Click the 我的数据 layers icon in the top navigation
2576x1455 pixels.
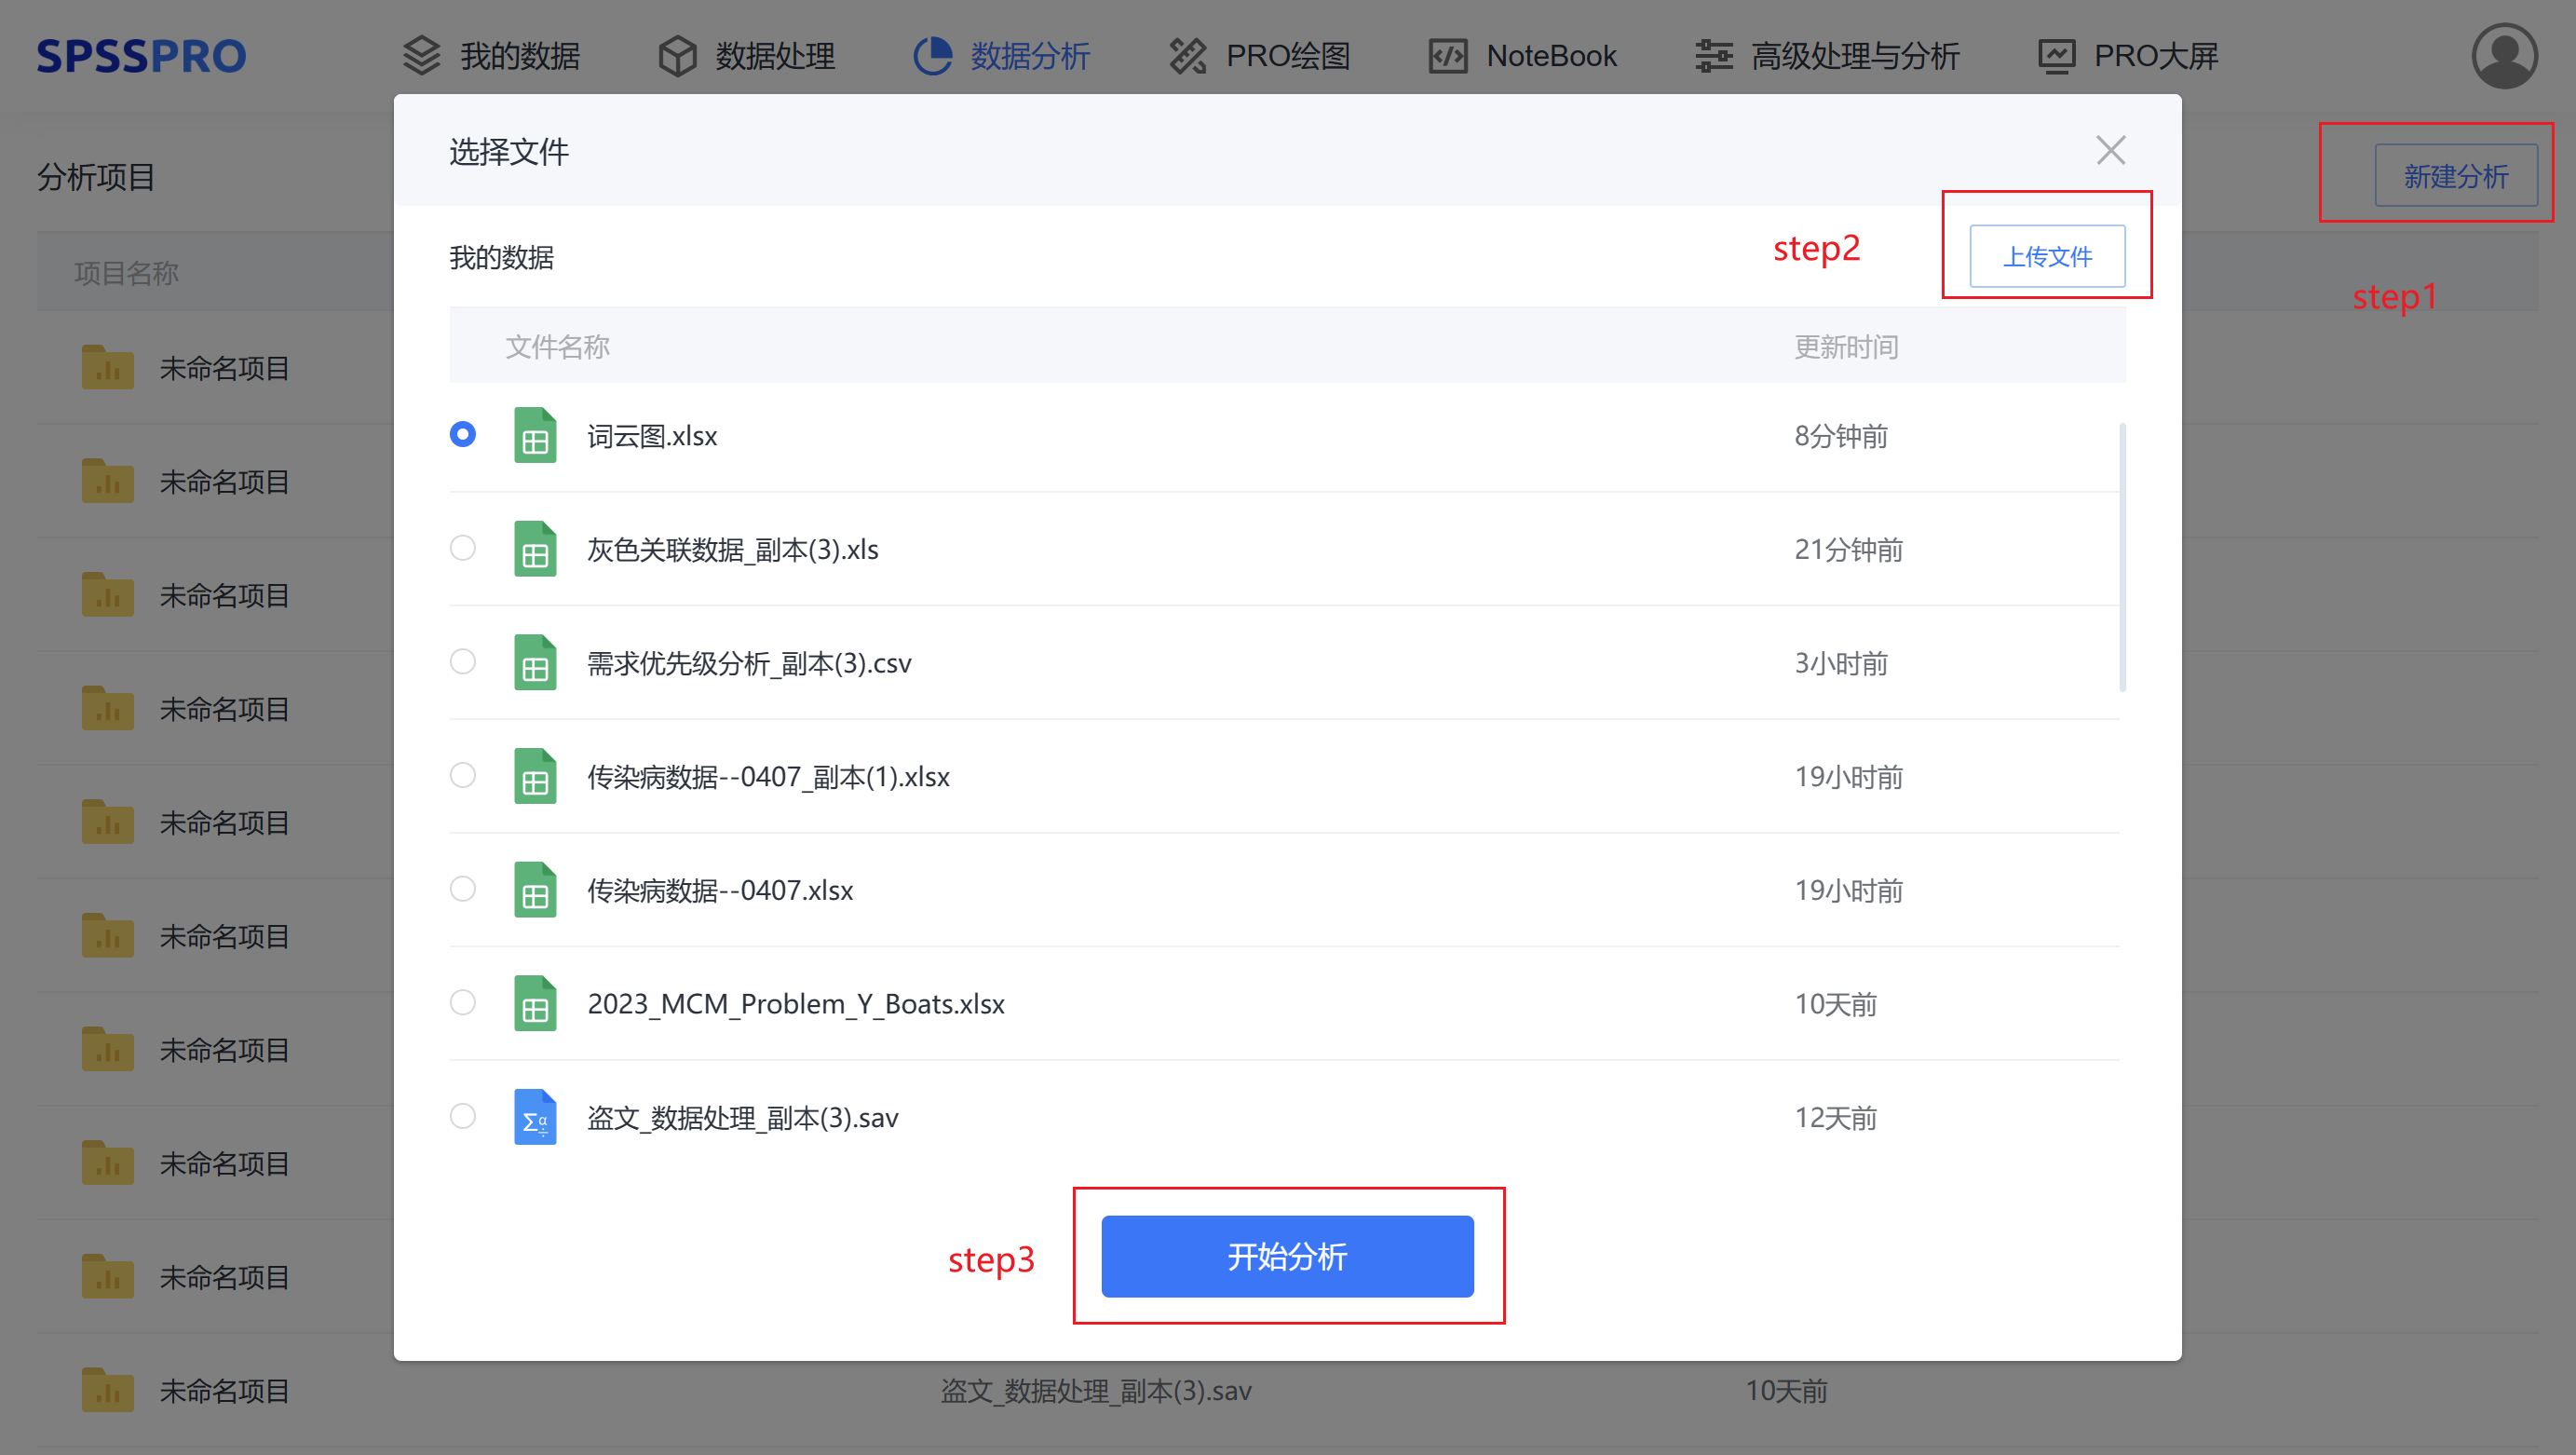(422, 56)
